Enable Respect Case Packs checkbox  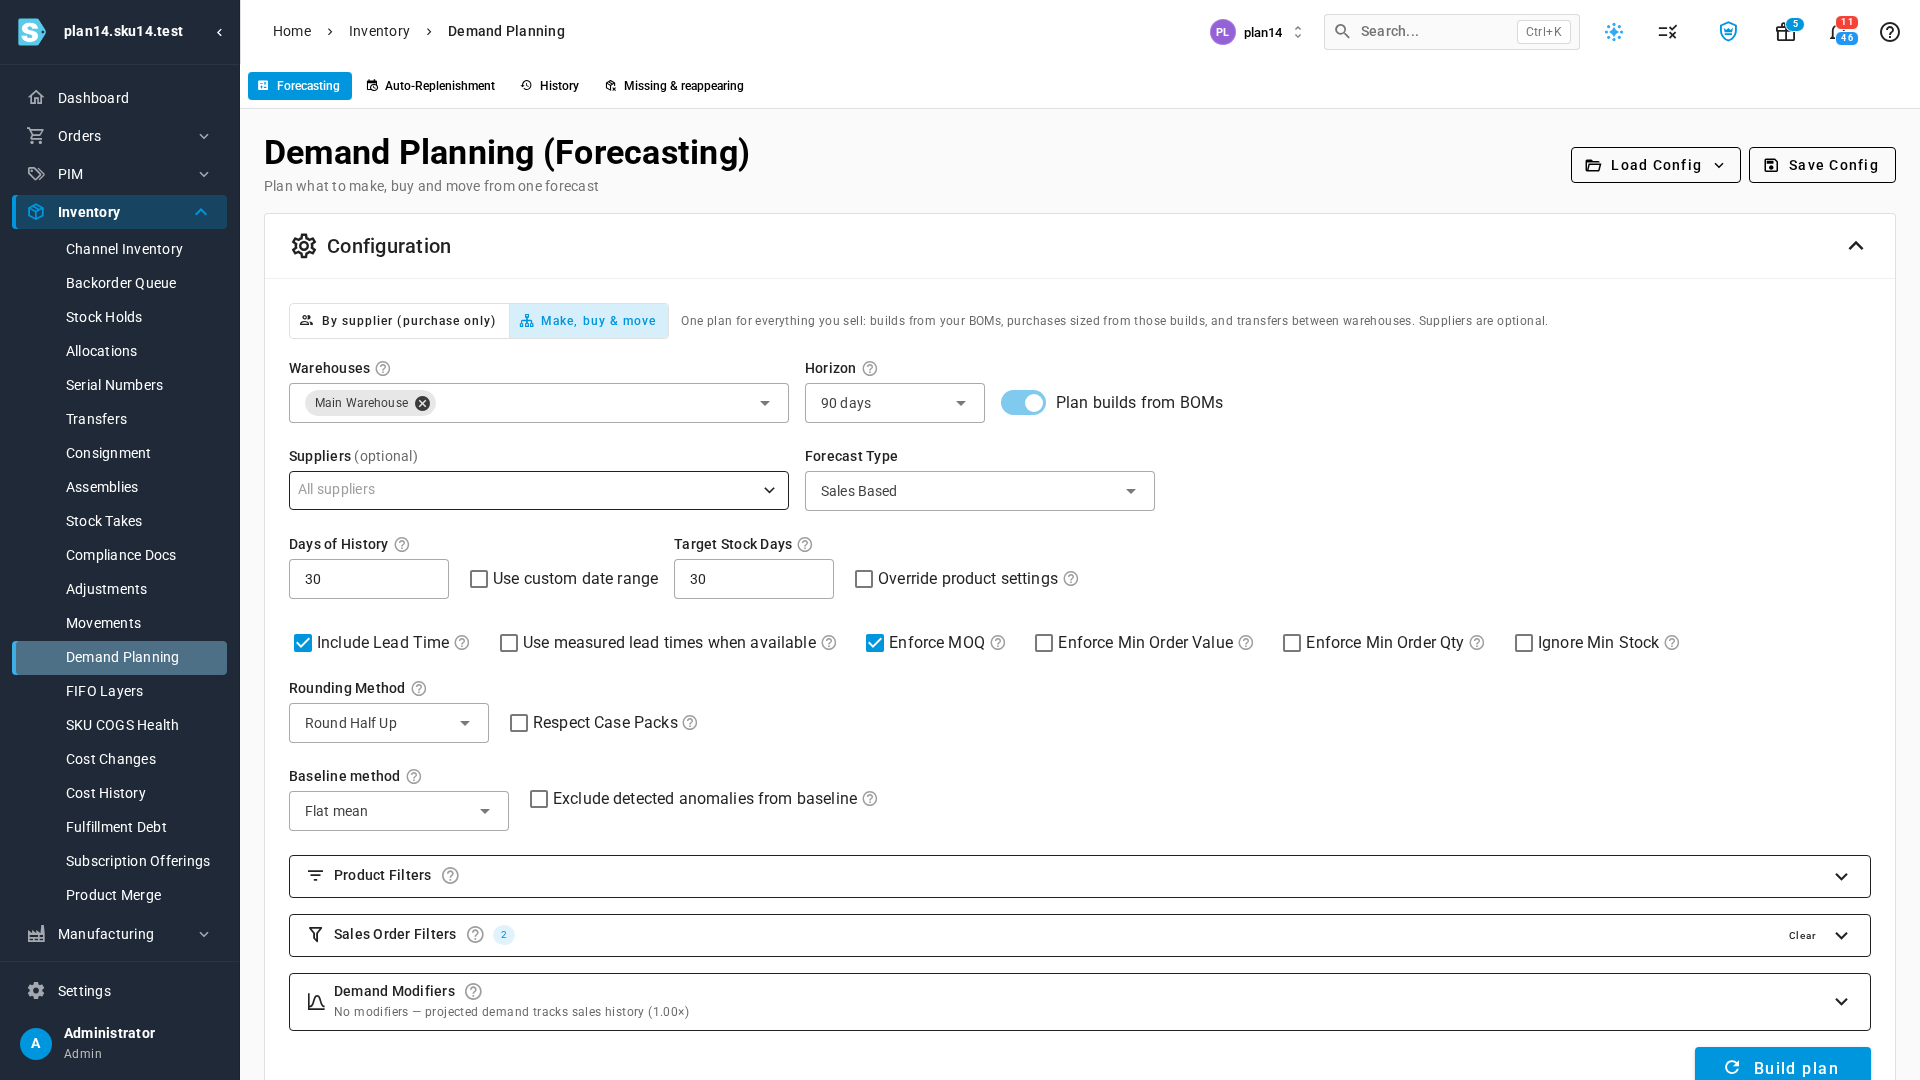[519, 723]
